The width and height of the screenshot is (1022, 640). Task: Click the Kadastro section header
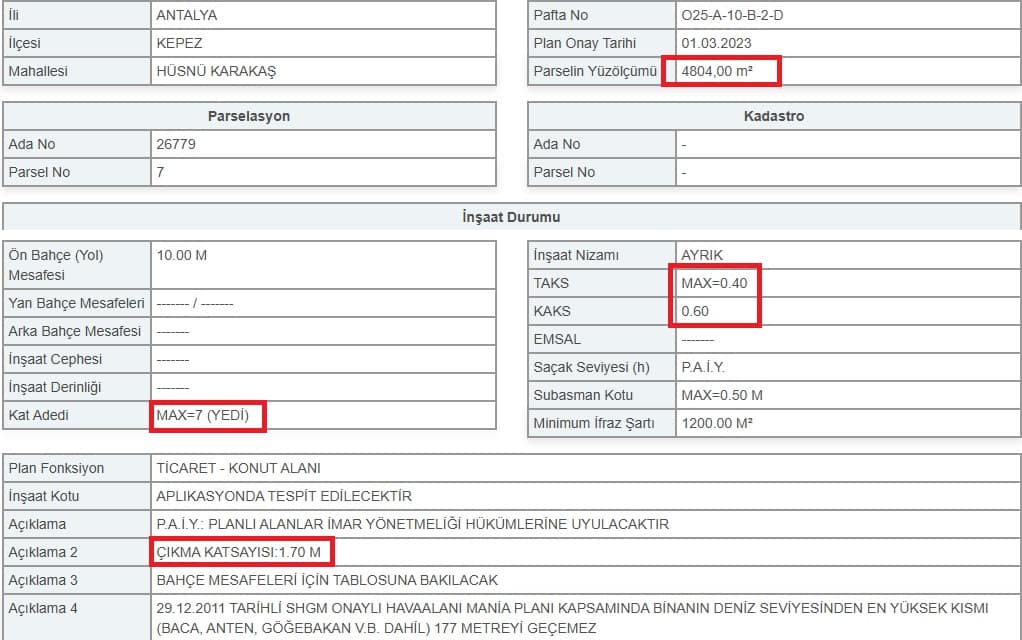coord(773,116)
